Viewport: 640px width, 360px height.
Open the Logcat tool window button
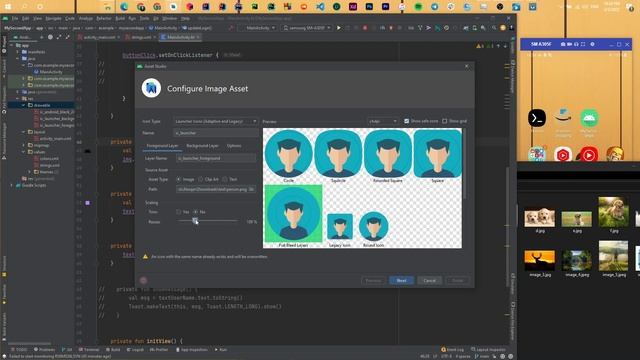pyautogui.click(x=135, y=350)
